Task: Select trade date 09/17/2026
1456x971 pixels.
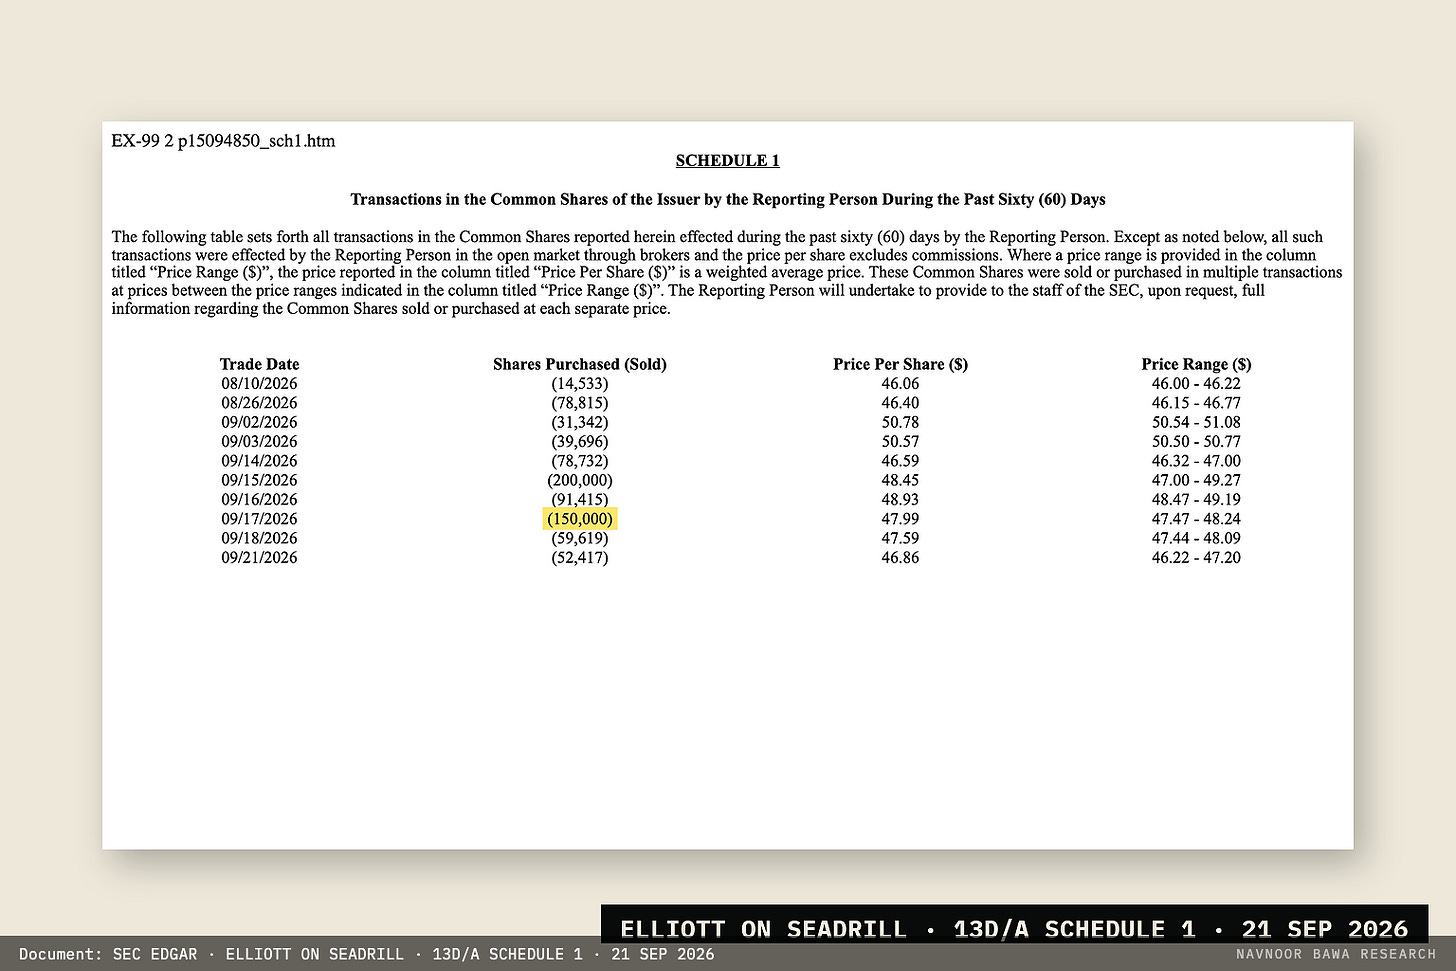Action: point(259,519)
